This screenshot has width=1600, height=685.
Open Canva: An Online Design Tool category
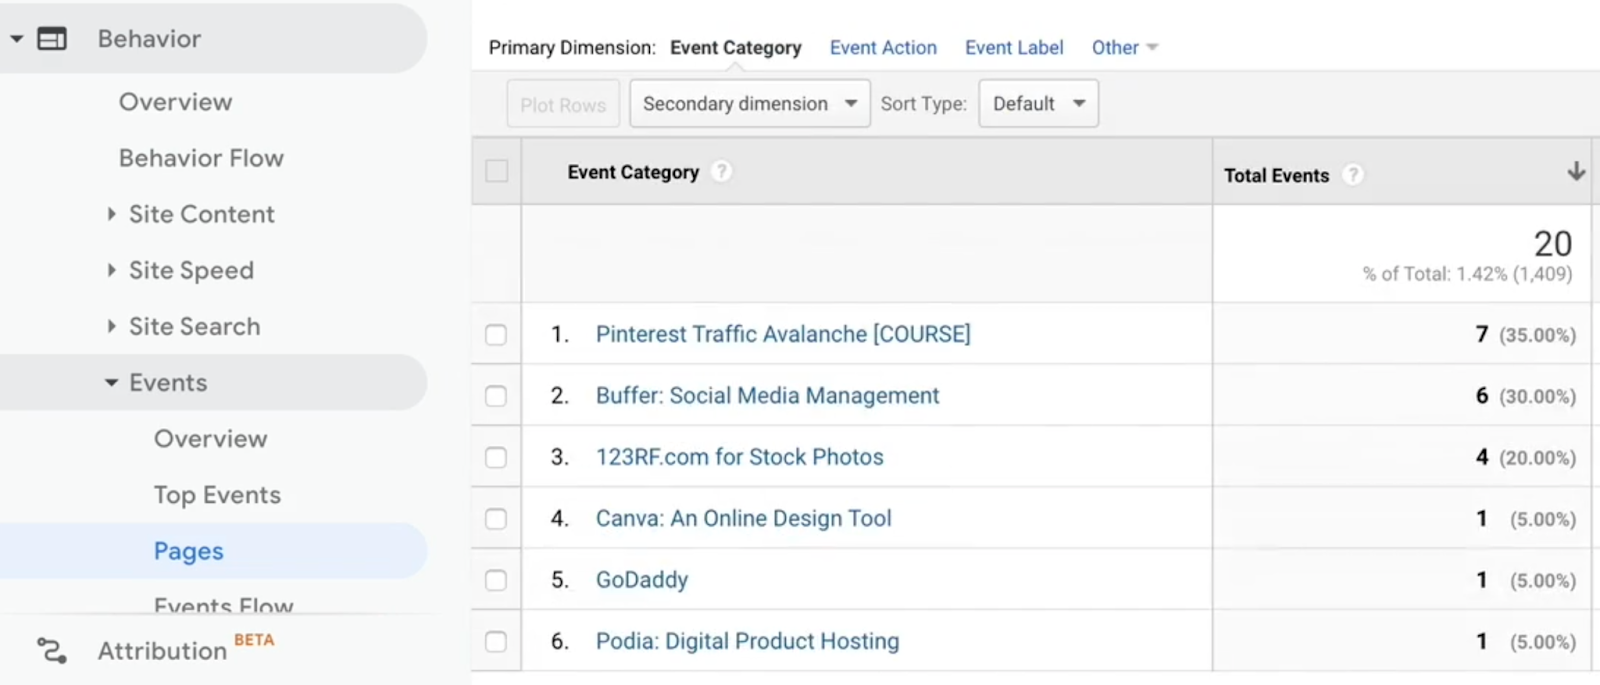[x=743, y=518]
